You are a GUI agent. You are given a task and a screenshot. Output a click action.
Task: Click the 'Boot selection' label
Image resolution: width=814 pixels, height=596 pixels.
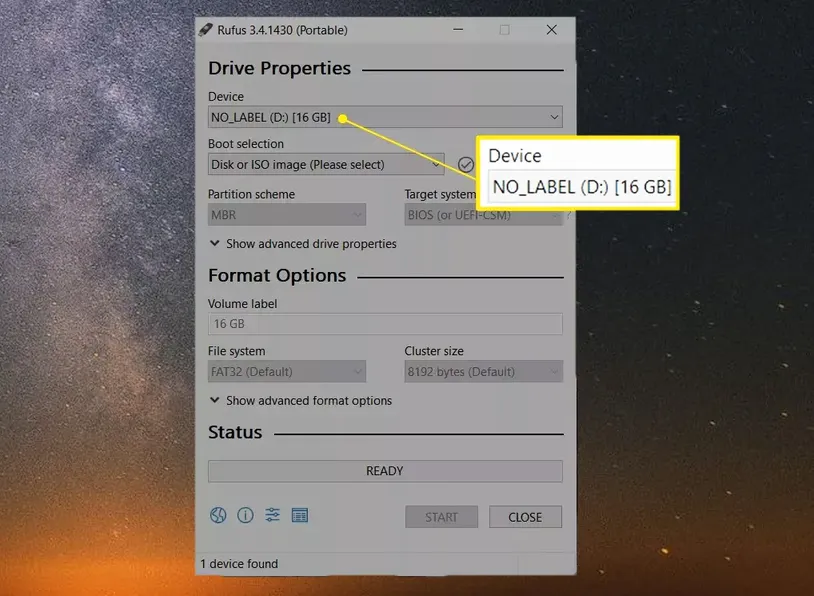pos(246,144)
